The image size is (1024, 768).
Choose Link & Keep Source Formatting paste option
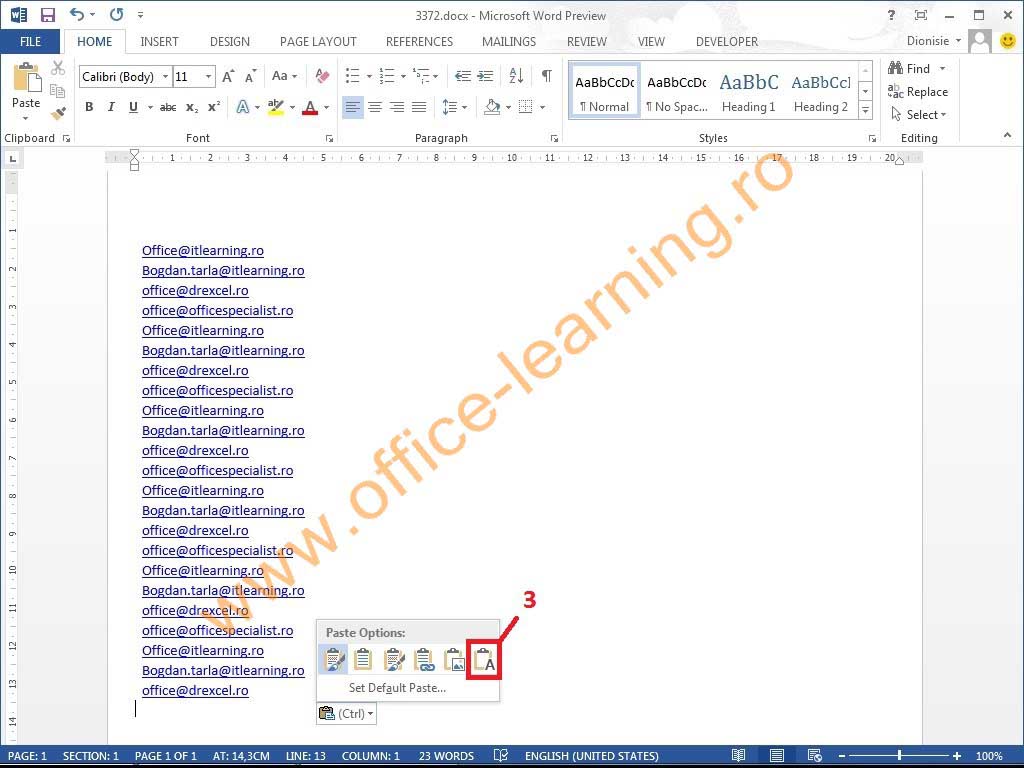424,660
